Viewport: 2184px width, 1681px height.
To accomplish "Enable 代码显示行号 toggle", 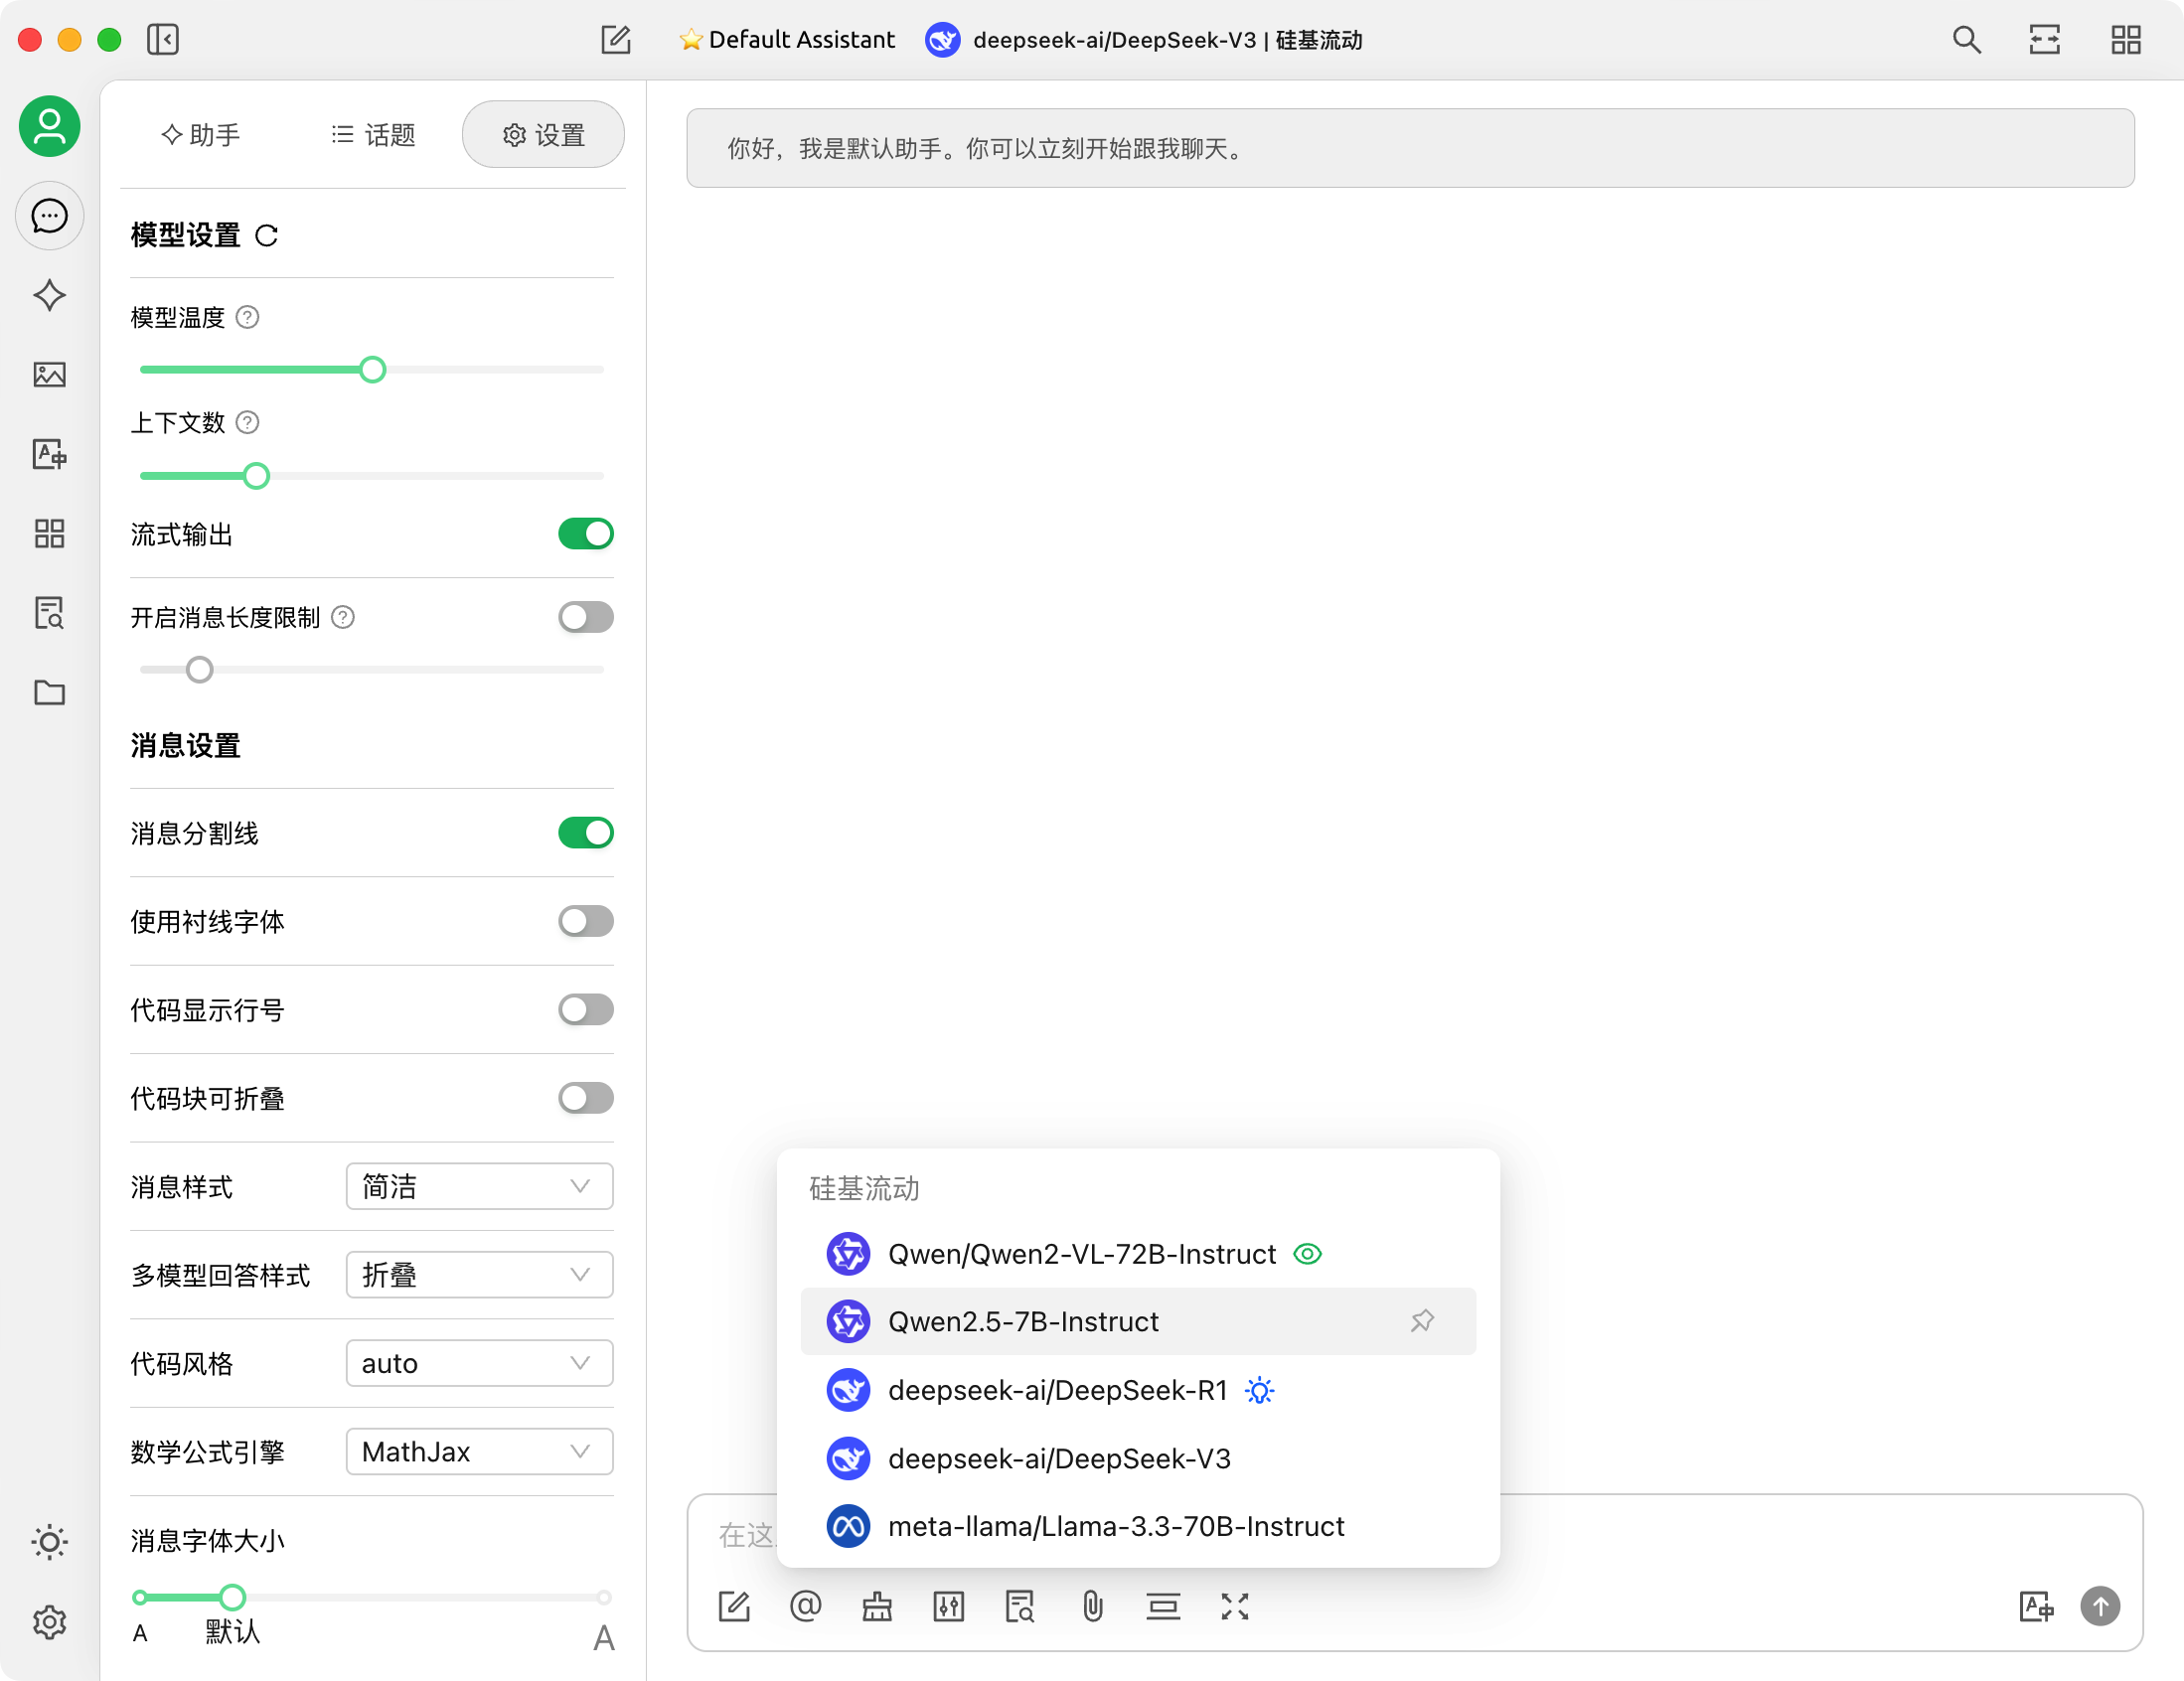I will pos(585,1009).
